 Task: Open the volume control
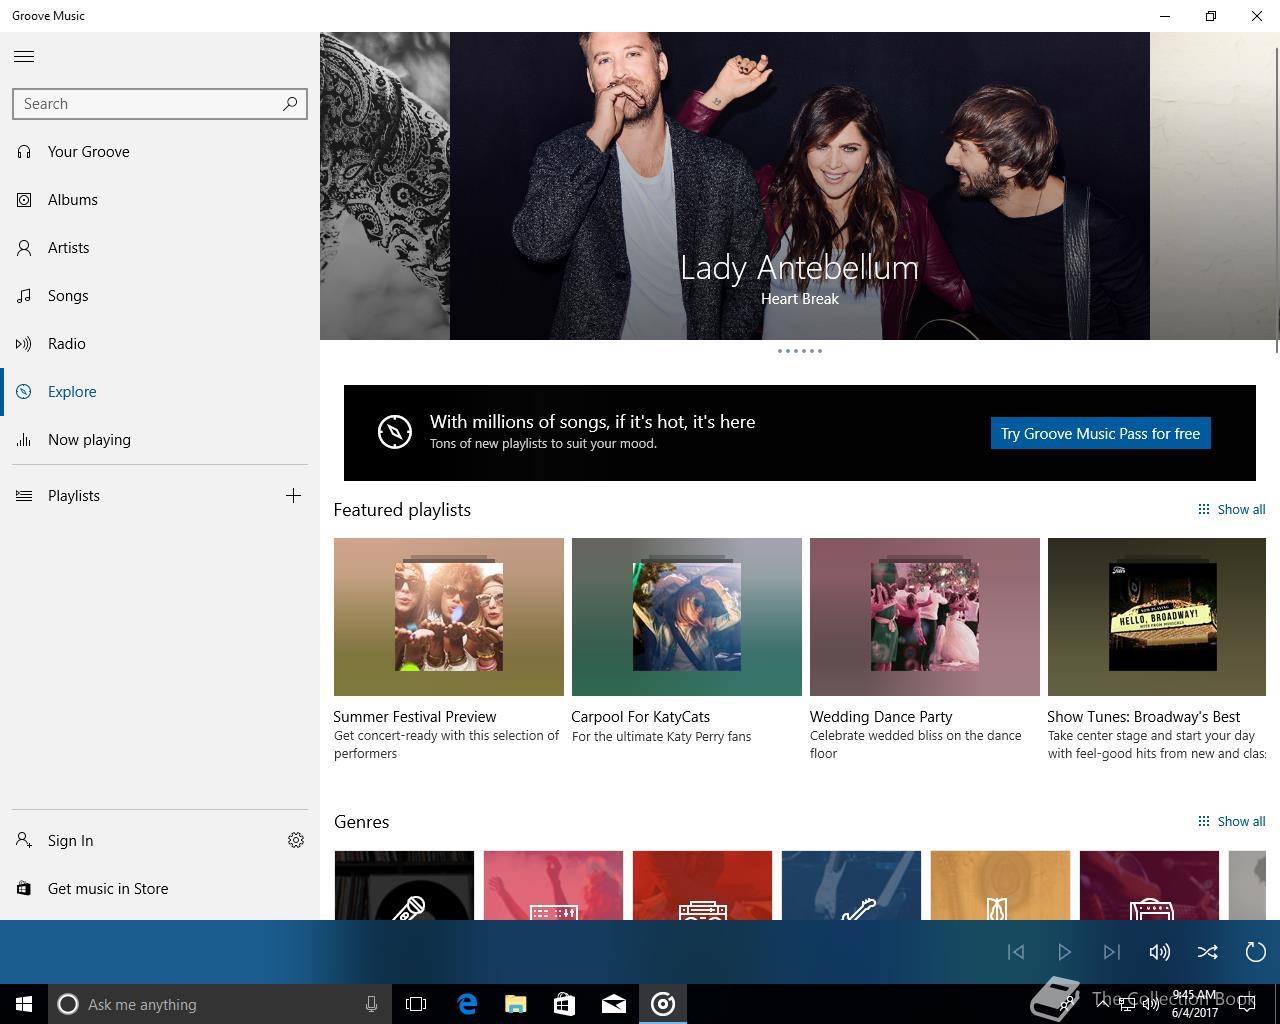(1160, 952)
